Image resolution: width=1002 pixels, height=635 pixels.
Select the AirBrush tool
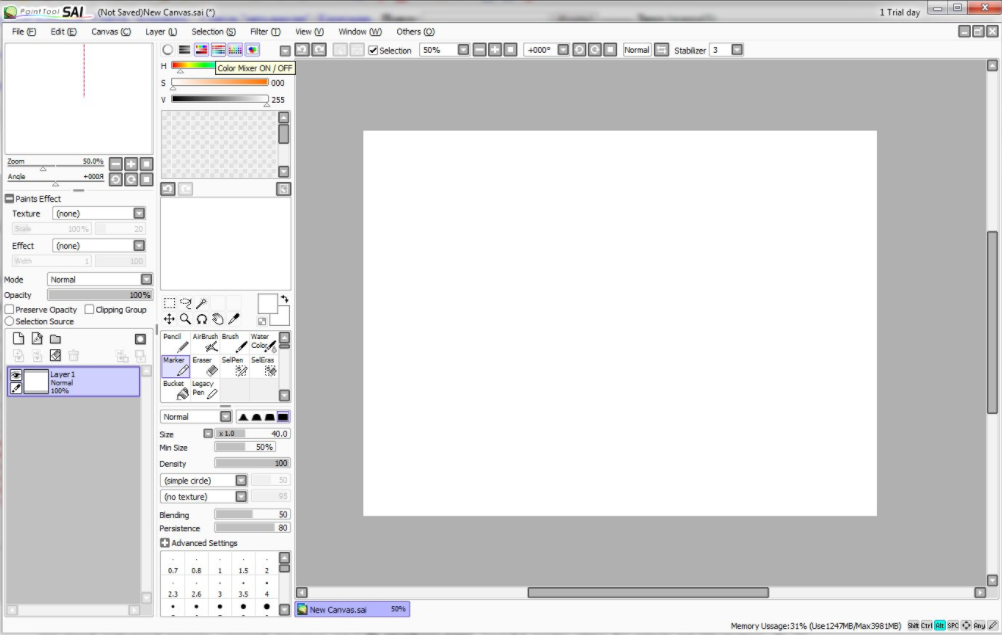coord(205,343)
